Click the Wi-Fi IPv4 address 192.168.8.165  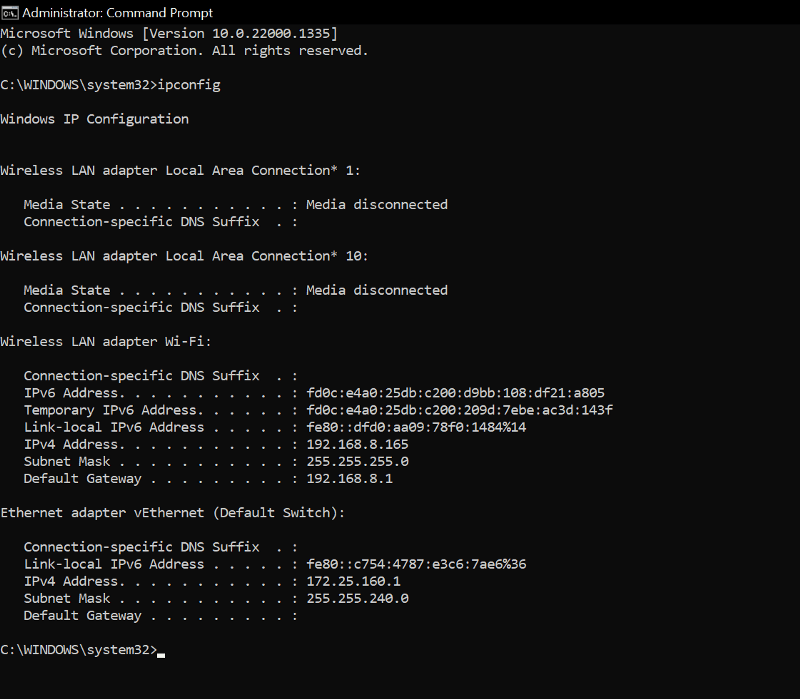pos(357,444)
